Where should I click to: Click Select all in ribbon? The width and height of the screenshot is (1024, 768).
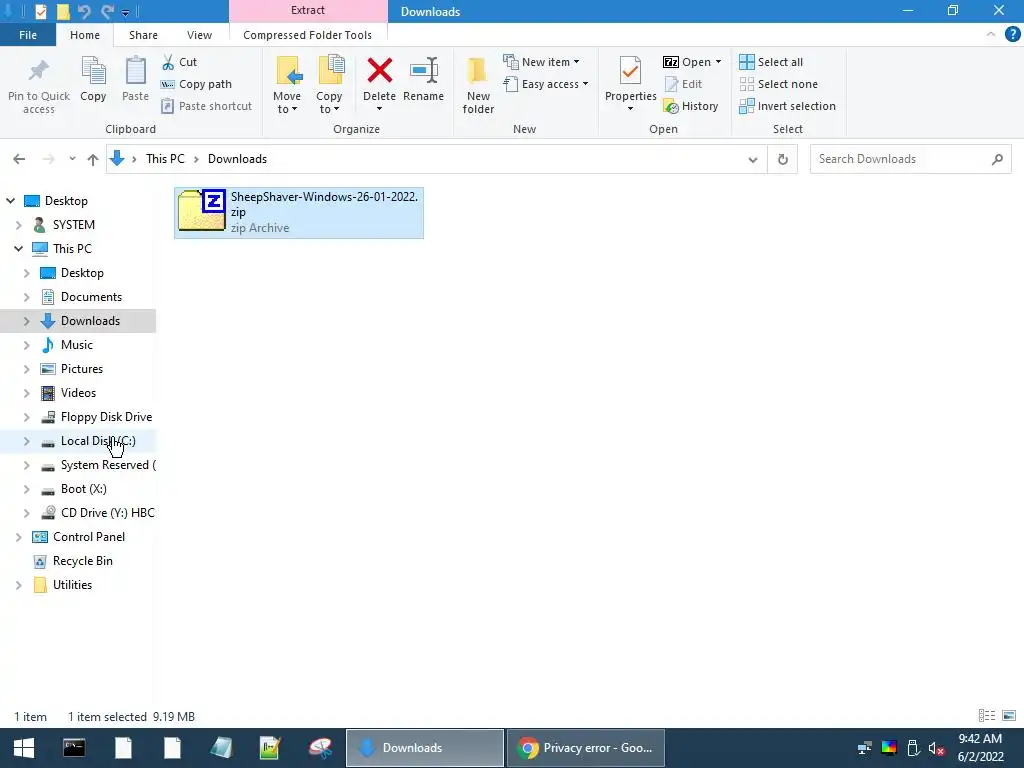[771, 62]
